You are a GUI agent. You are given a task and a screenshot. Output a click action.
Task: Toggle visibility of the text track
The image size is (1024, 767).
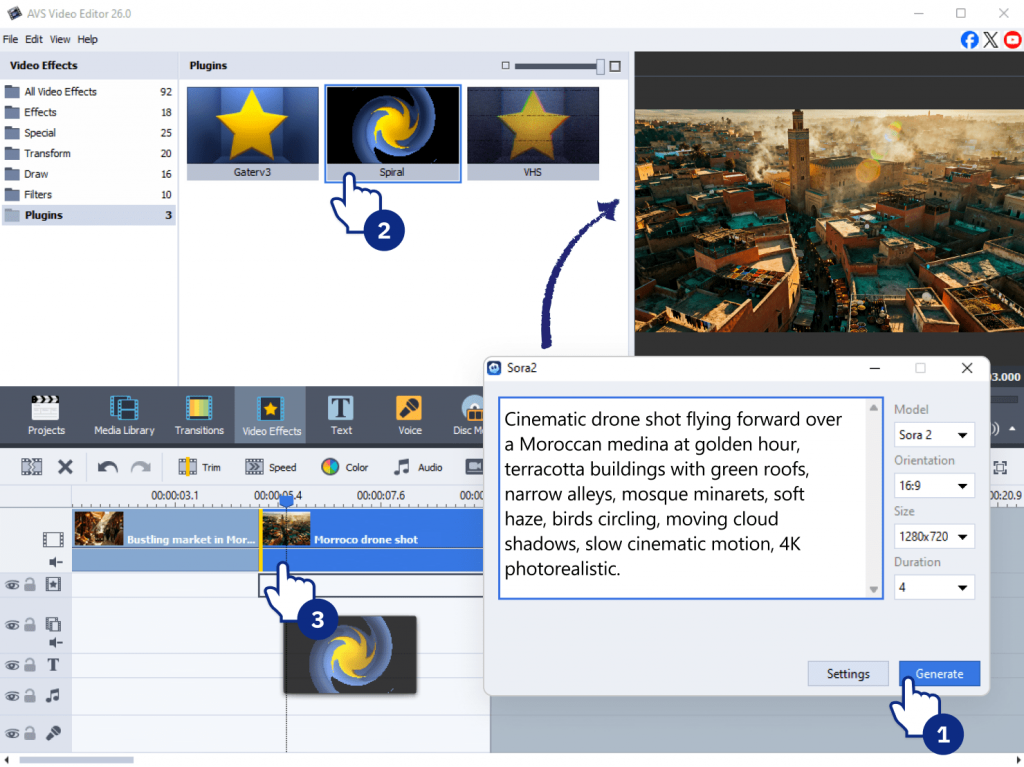click(12, 666)
